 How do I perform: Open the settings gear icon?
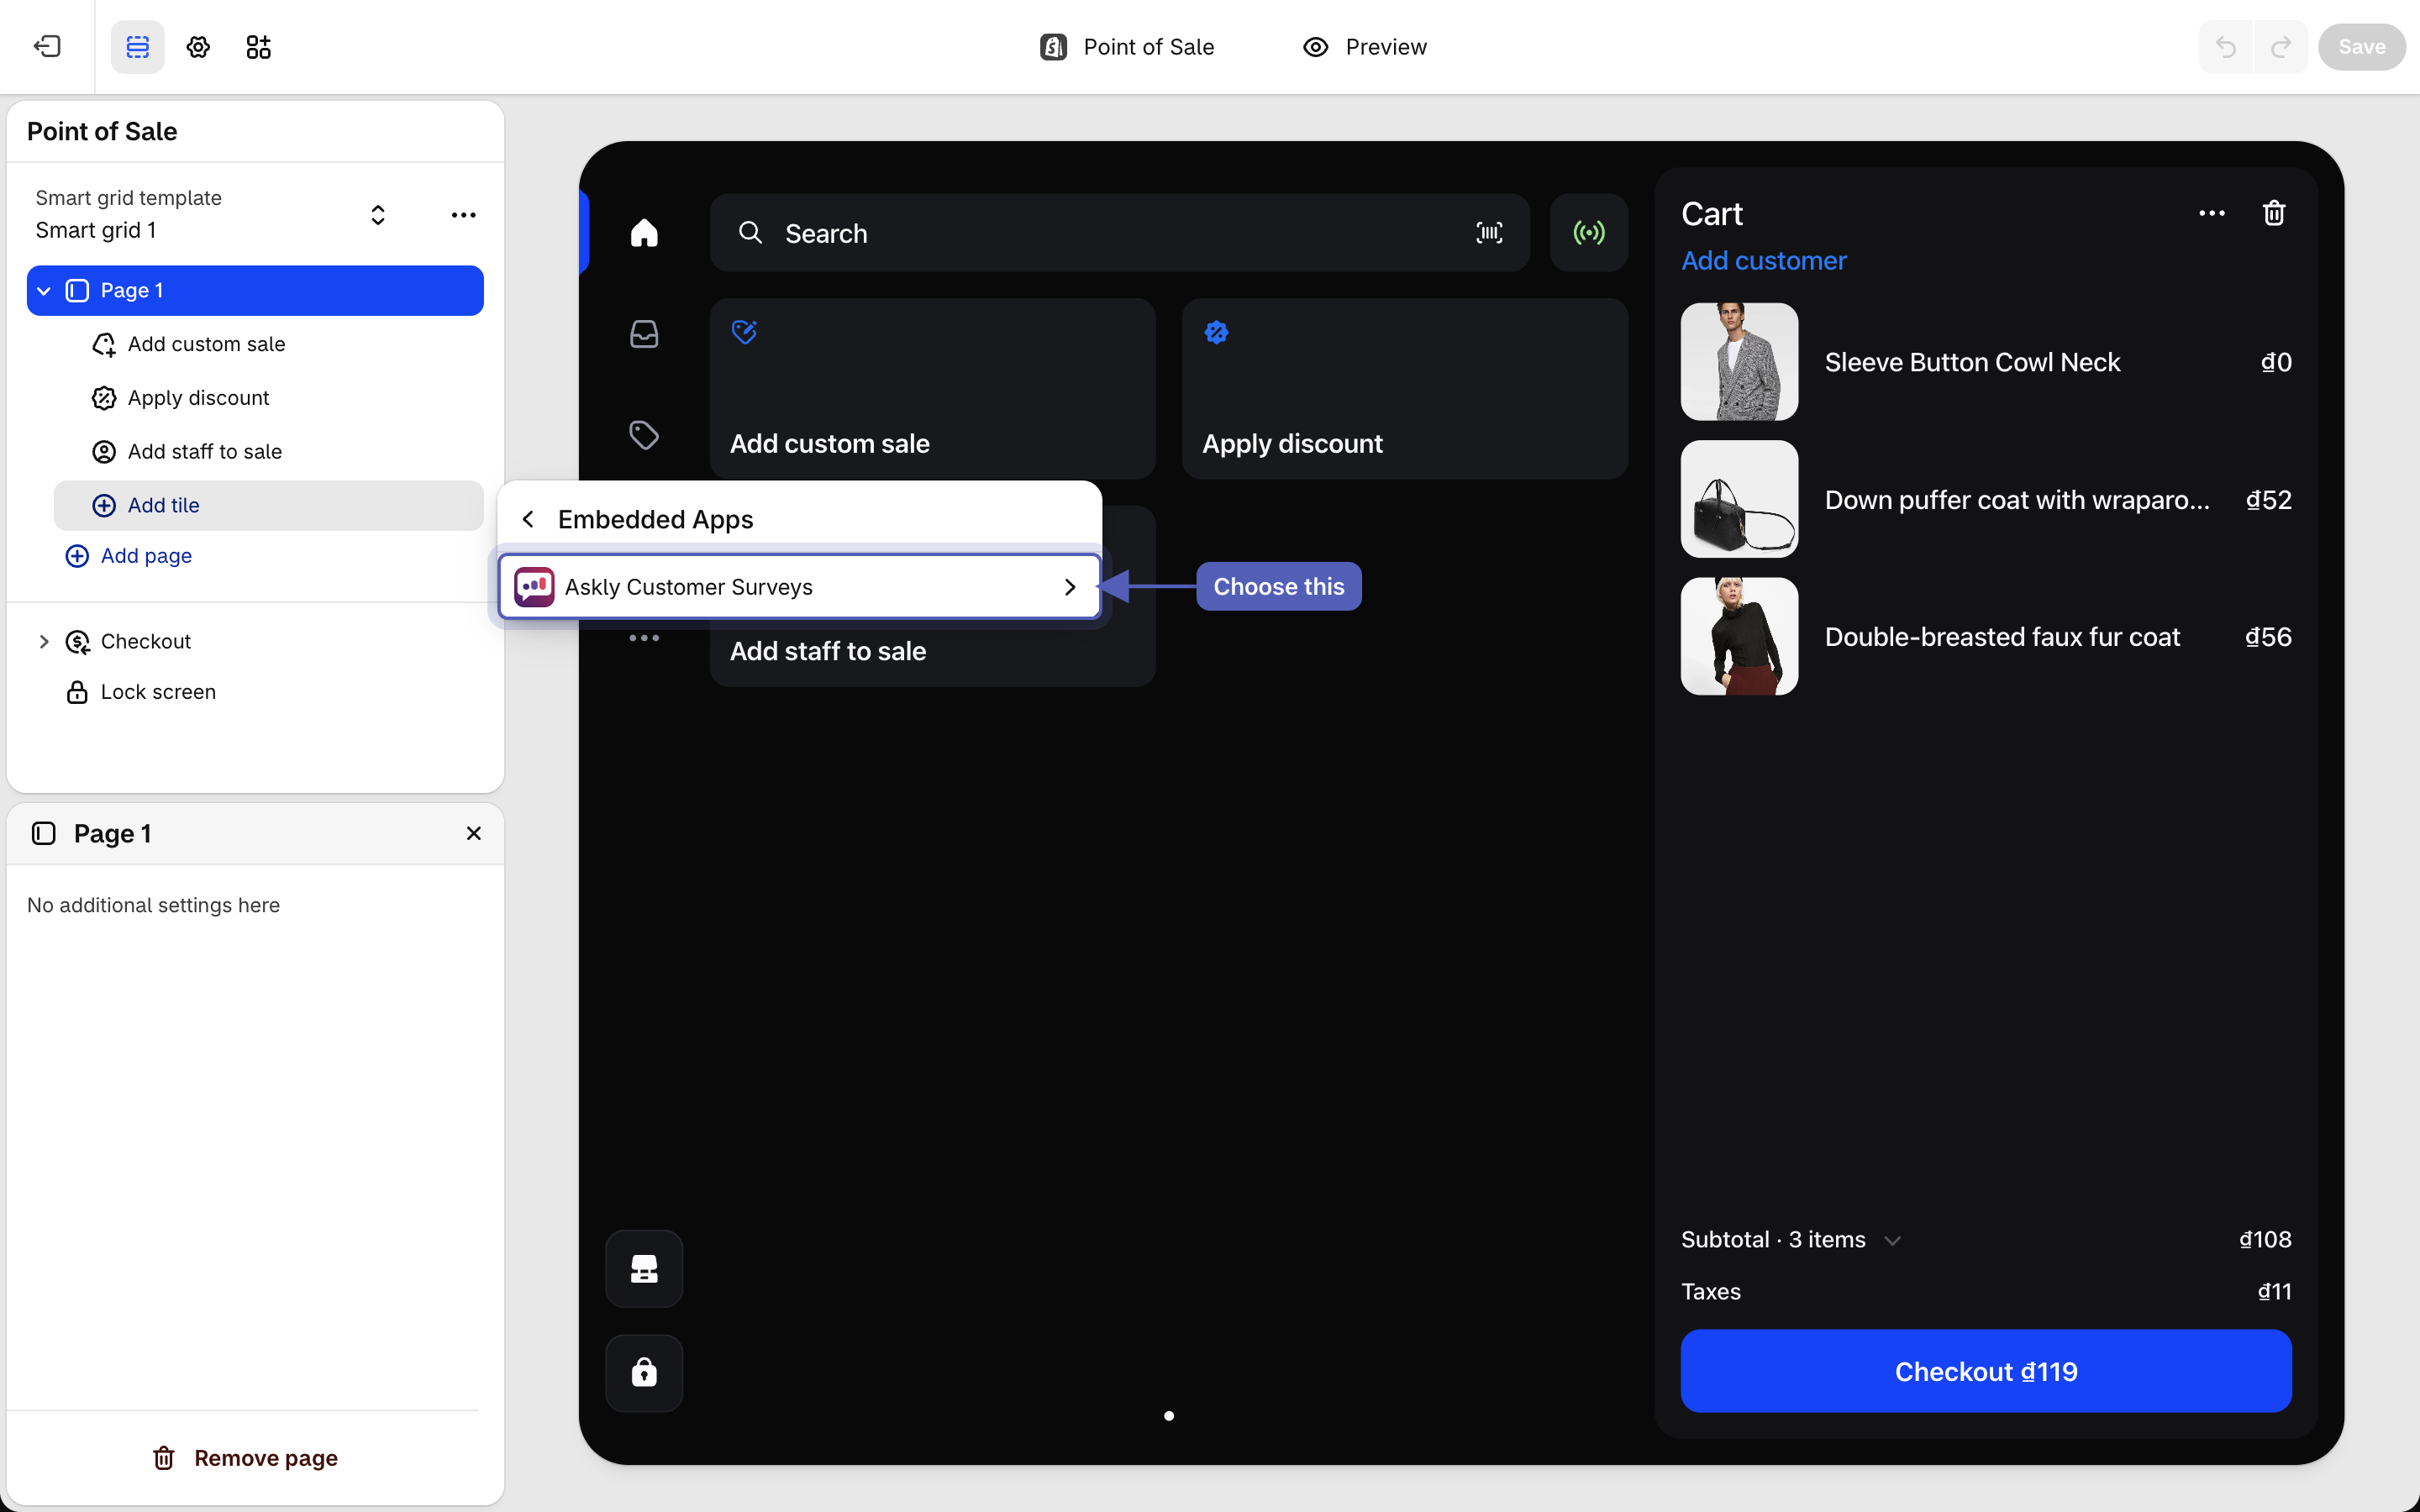coord(198,46)
